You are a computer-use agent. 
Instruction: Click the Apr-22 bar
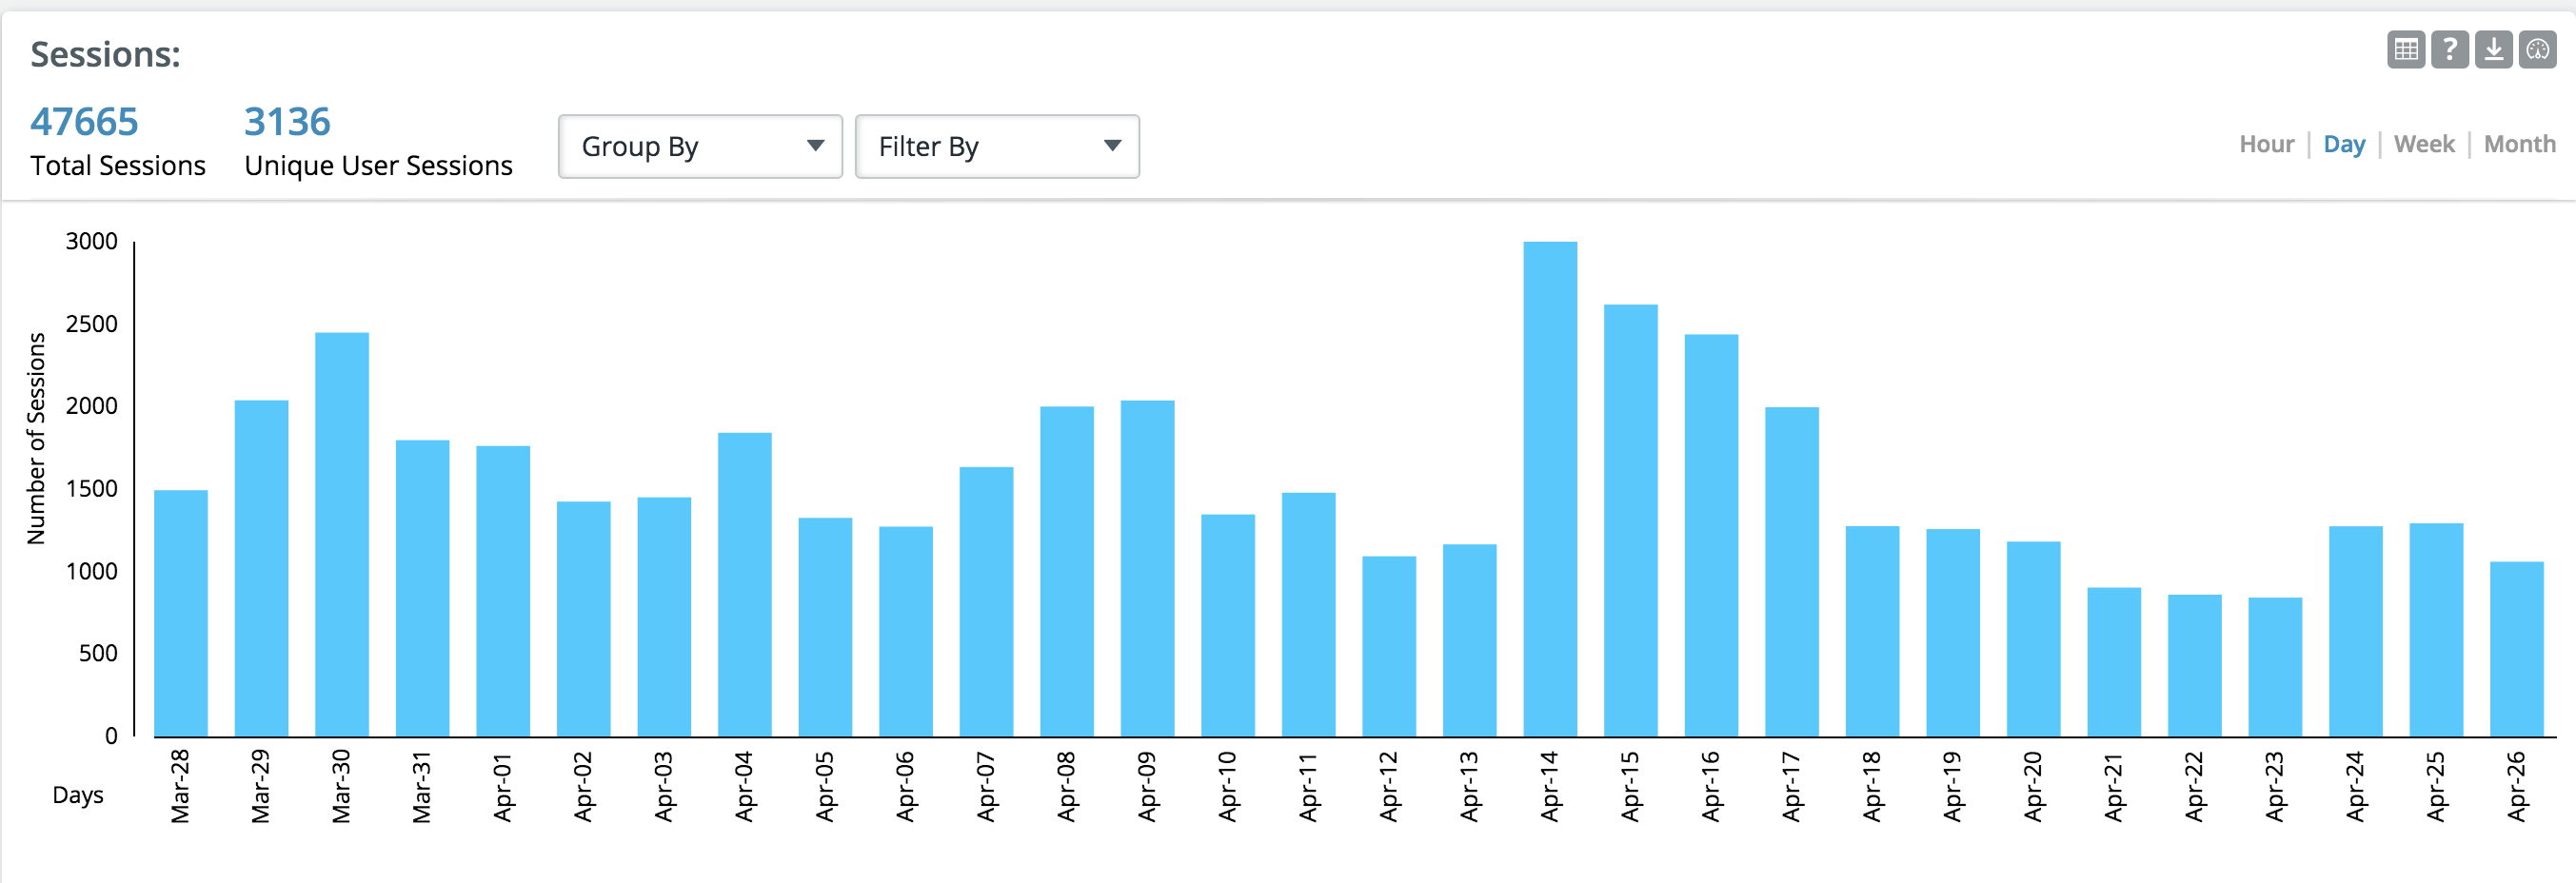[x=2195, y=666]
